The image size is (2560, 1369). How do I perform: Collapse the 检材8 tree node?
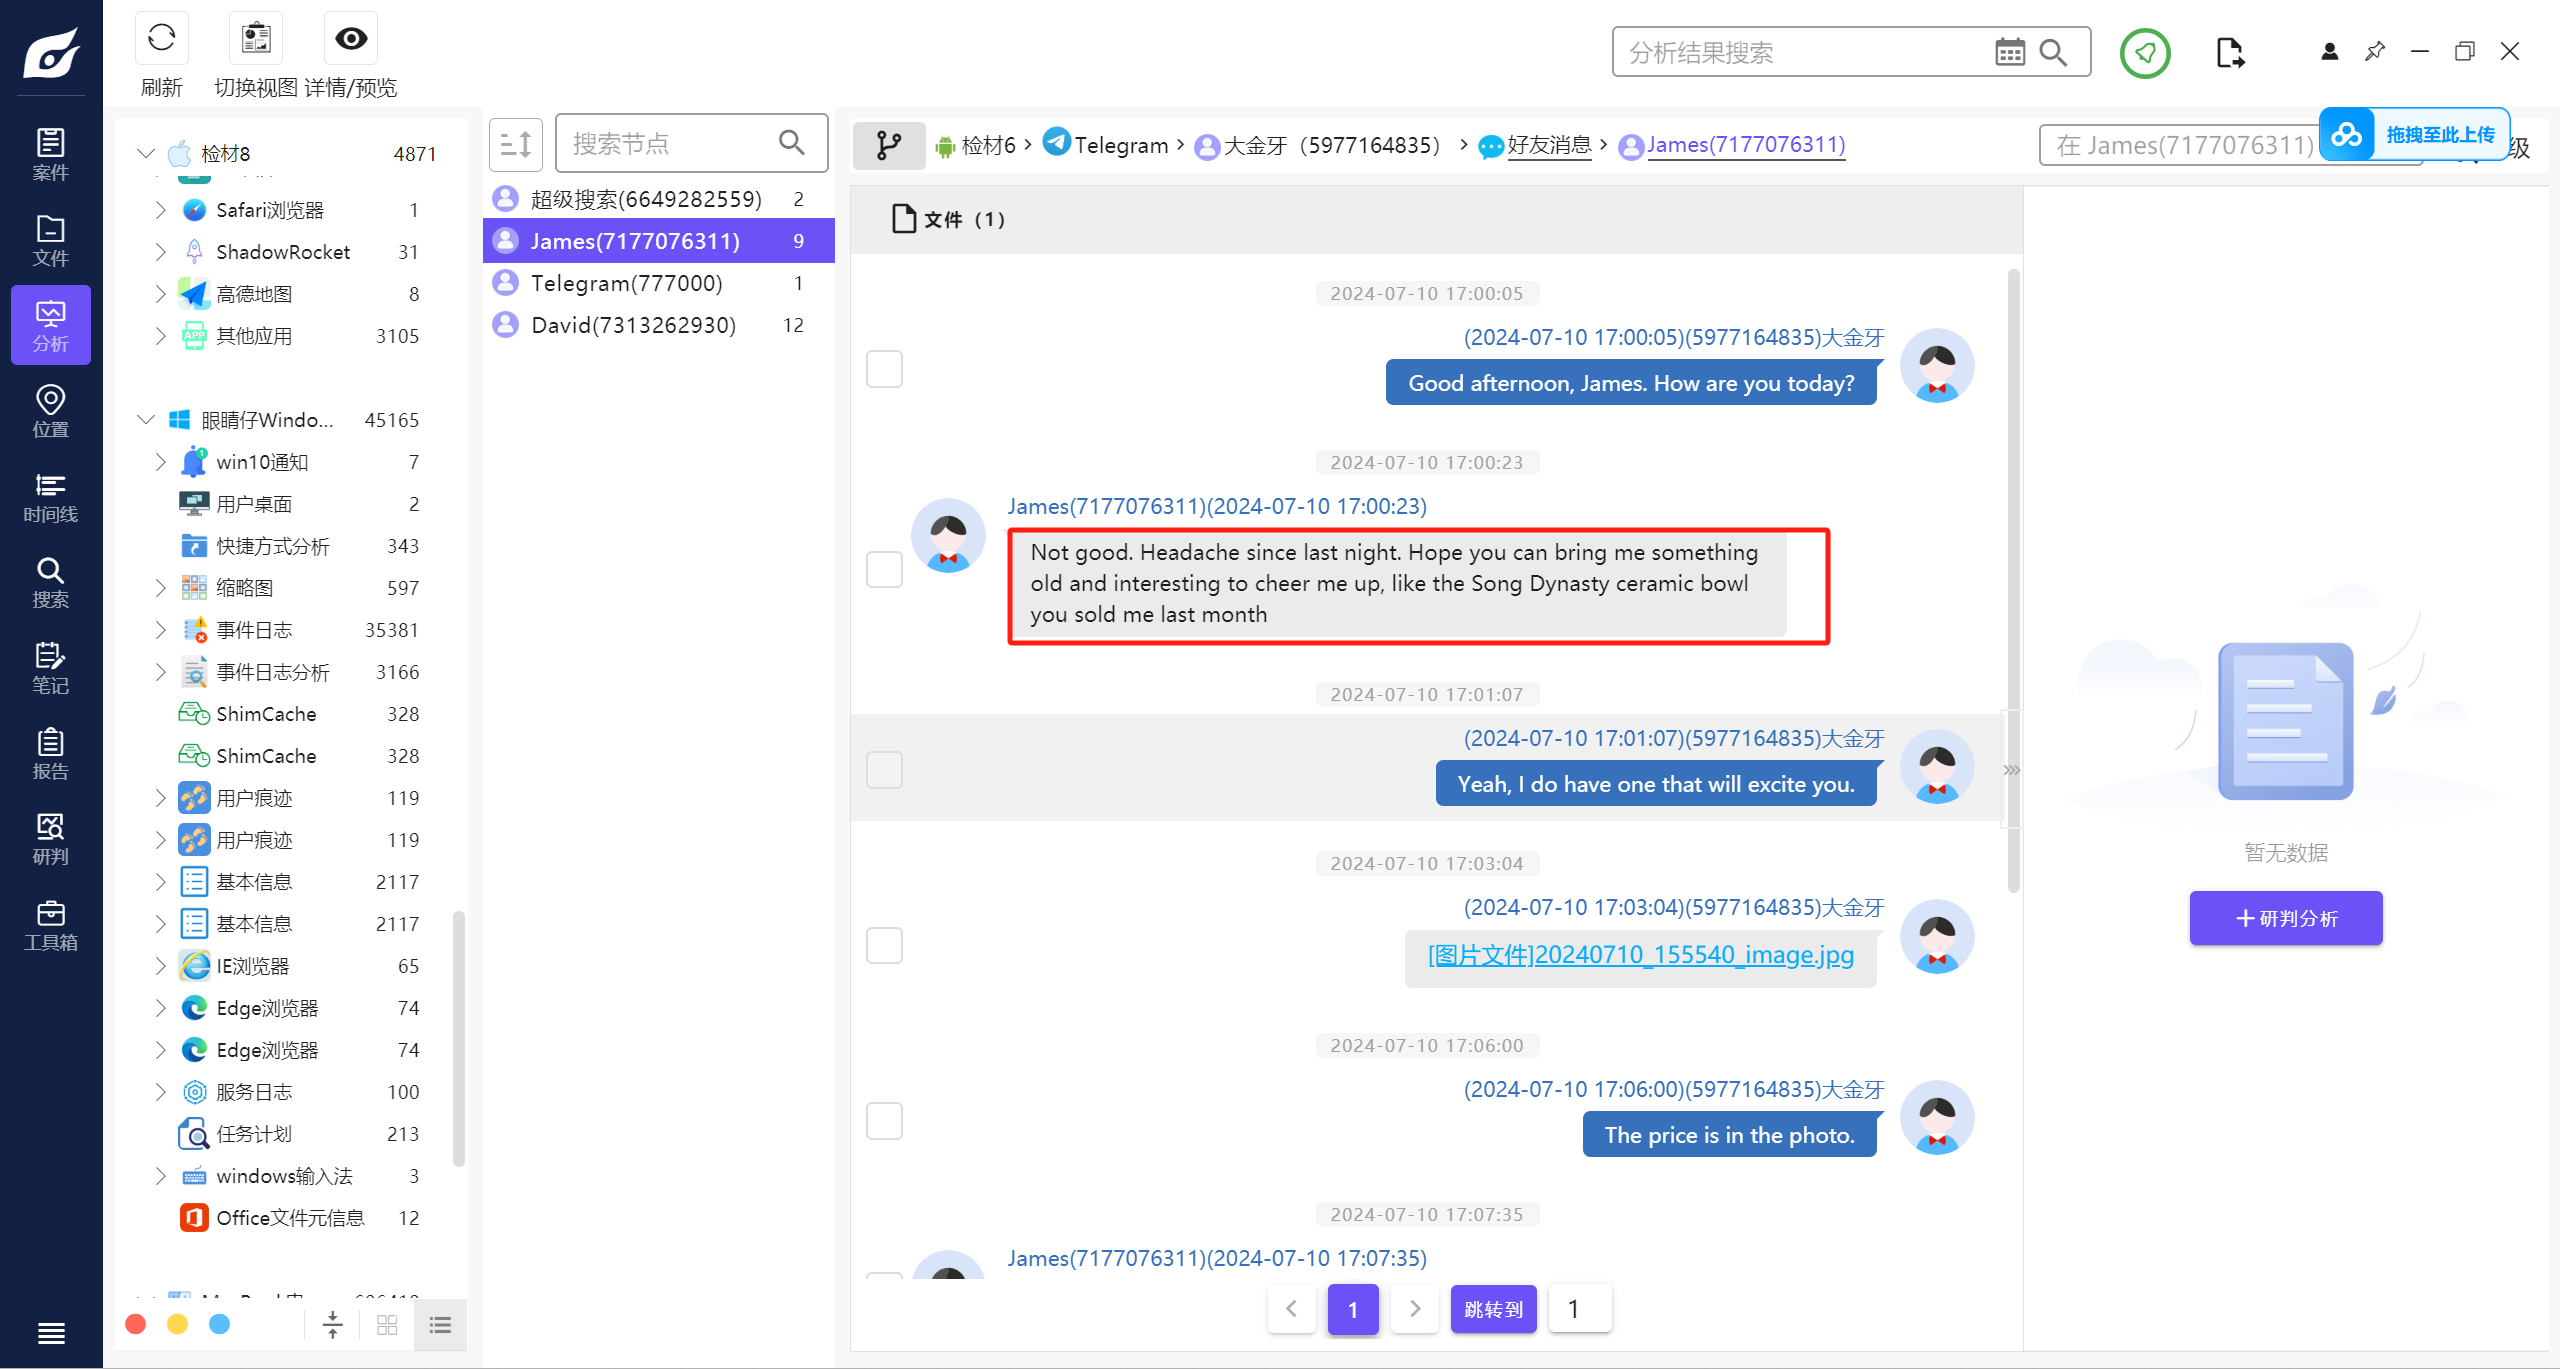[x=146, y=154]
